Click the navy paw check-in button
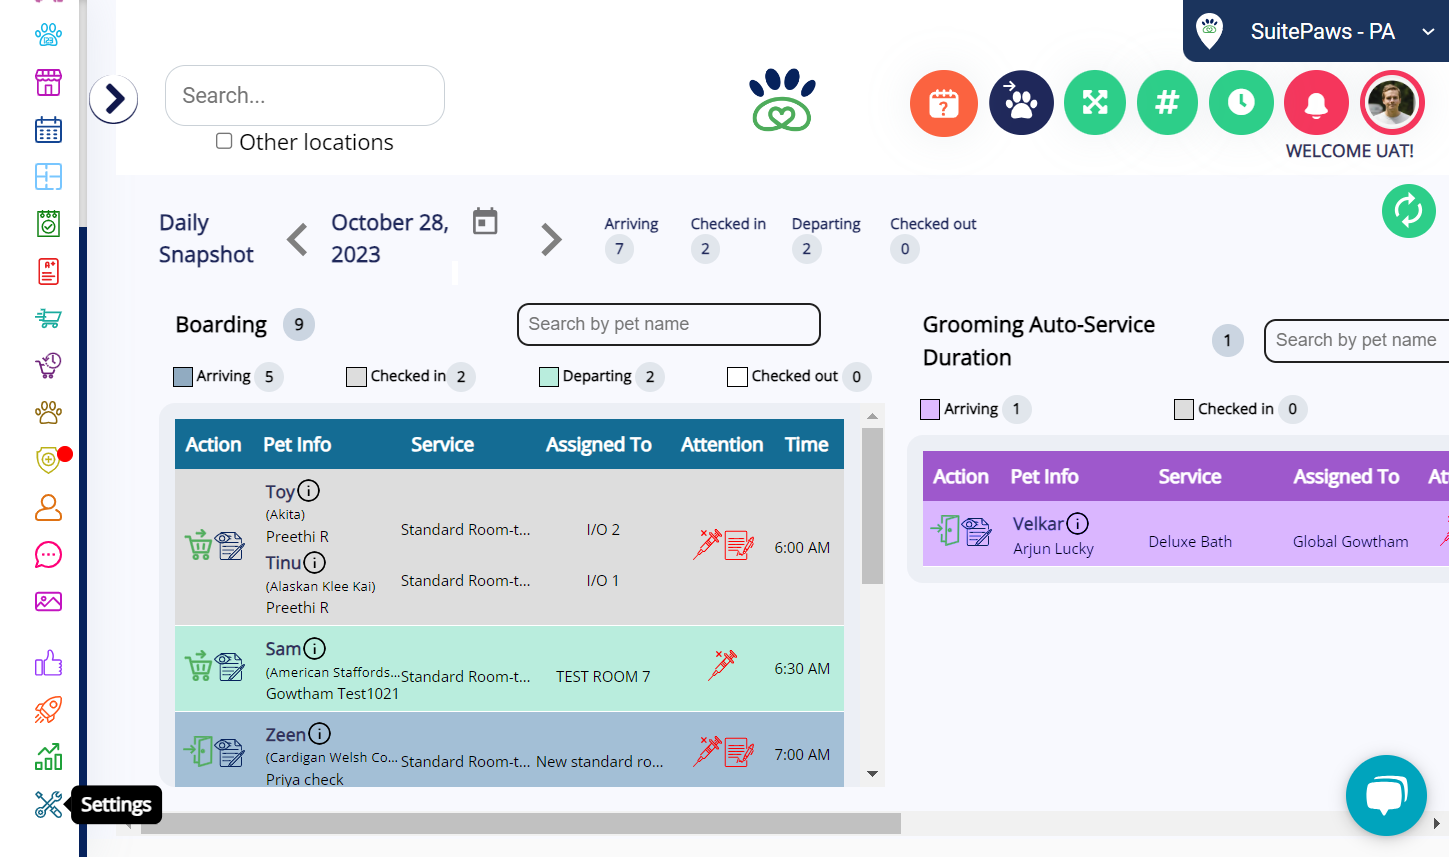This screenshot has height=857, width=1449. click(1021, 103)
